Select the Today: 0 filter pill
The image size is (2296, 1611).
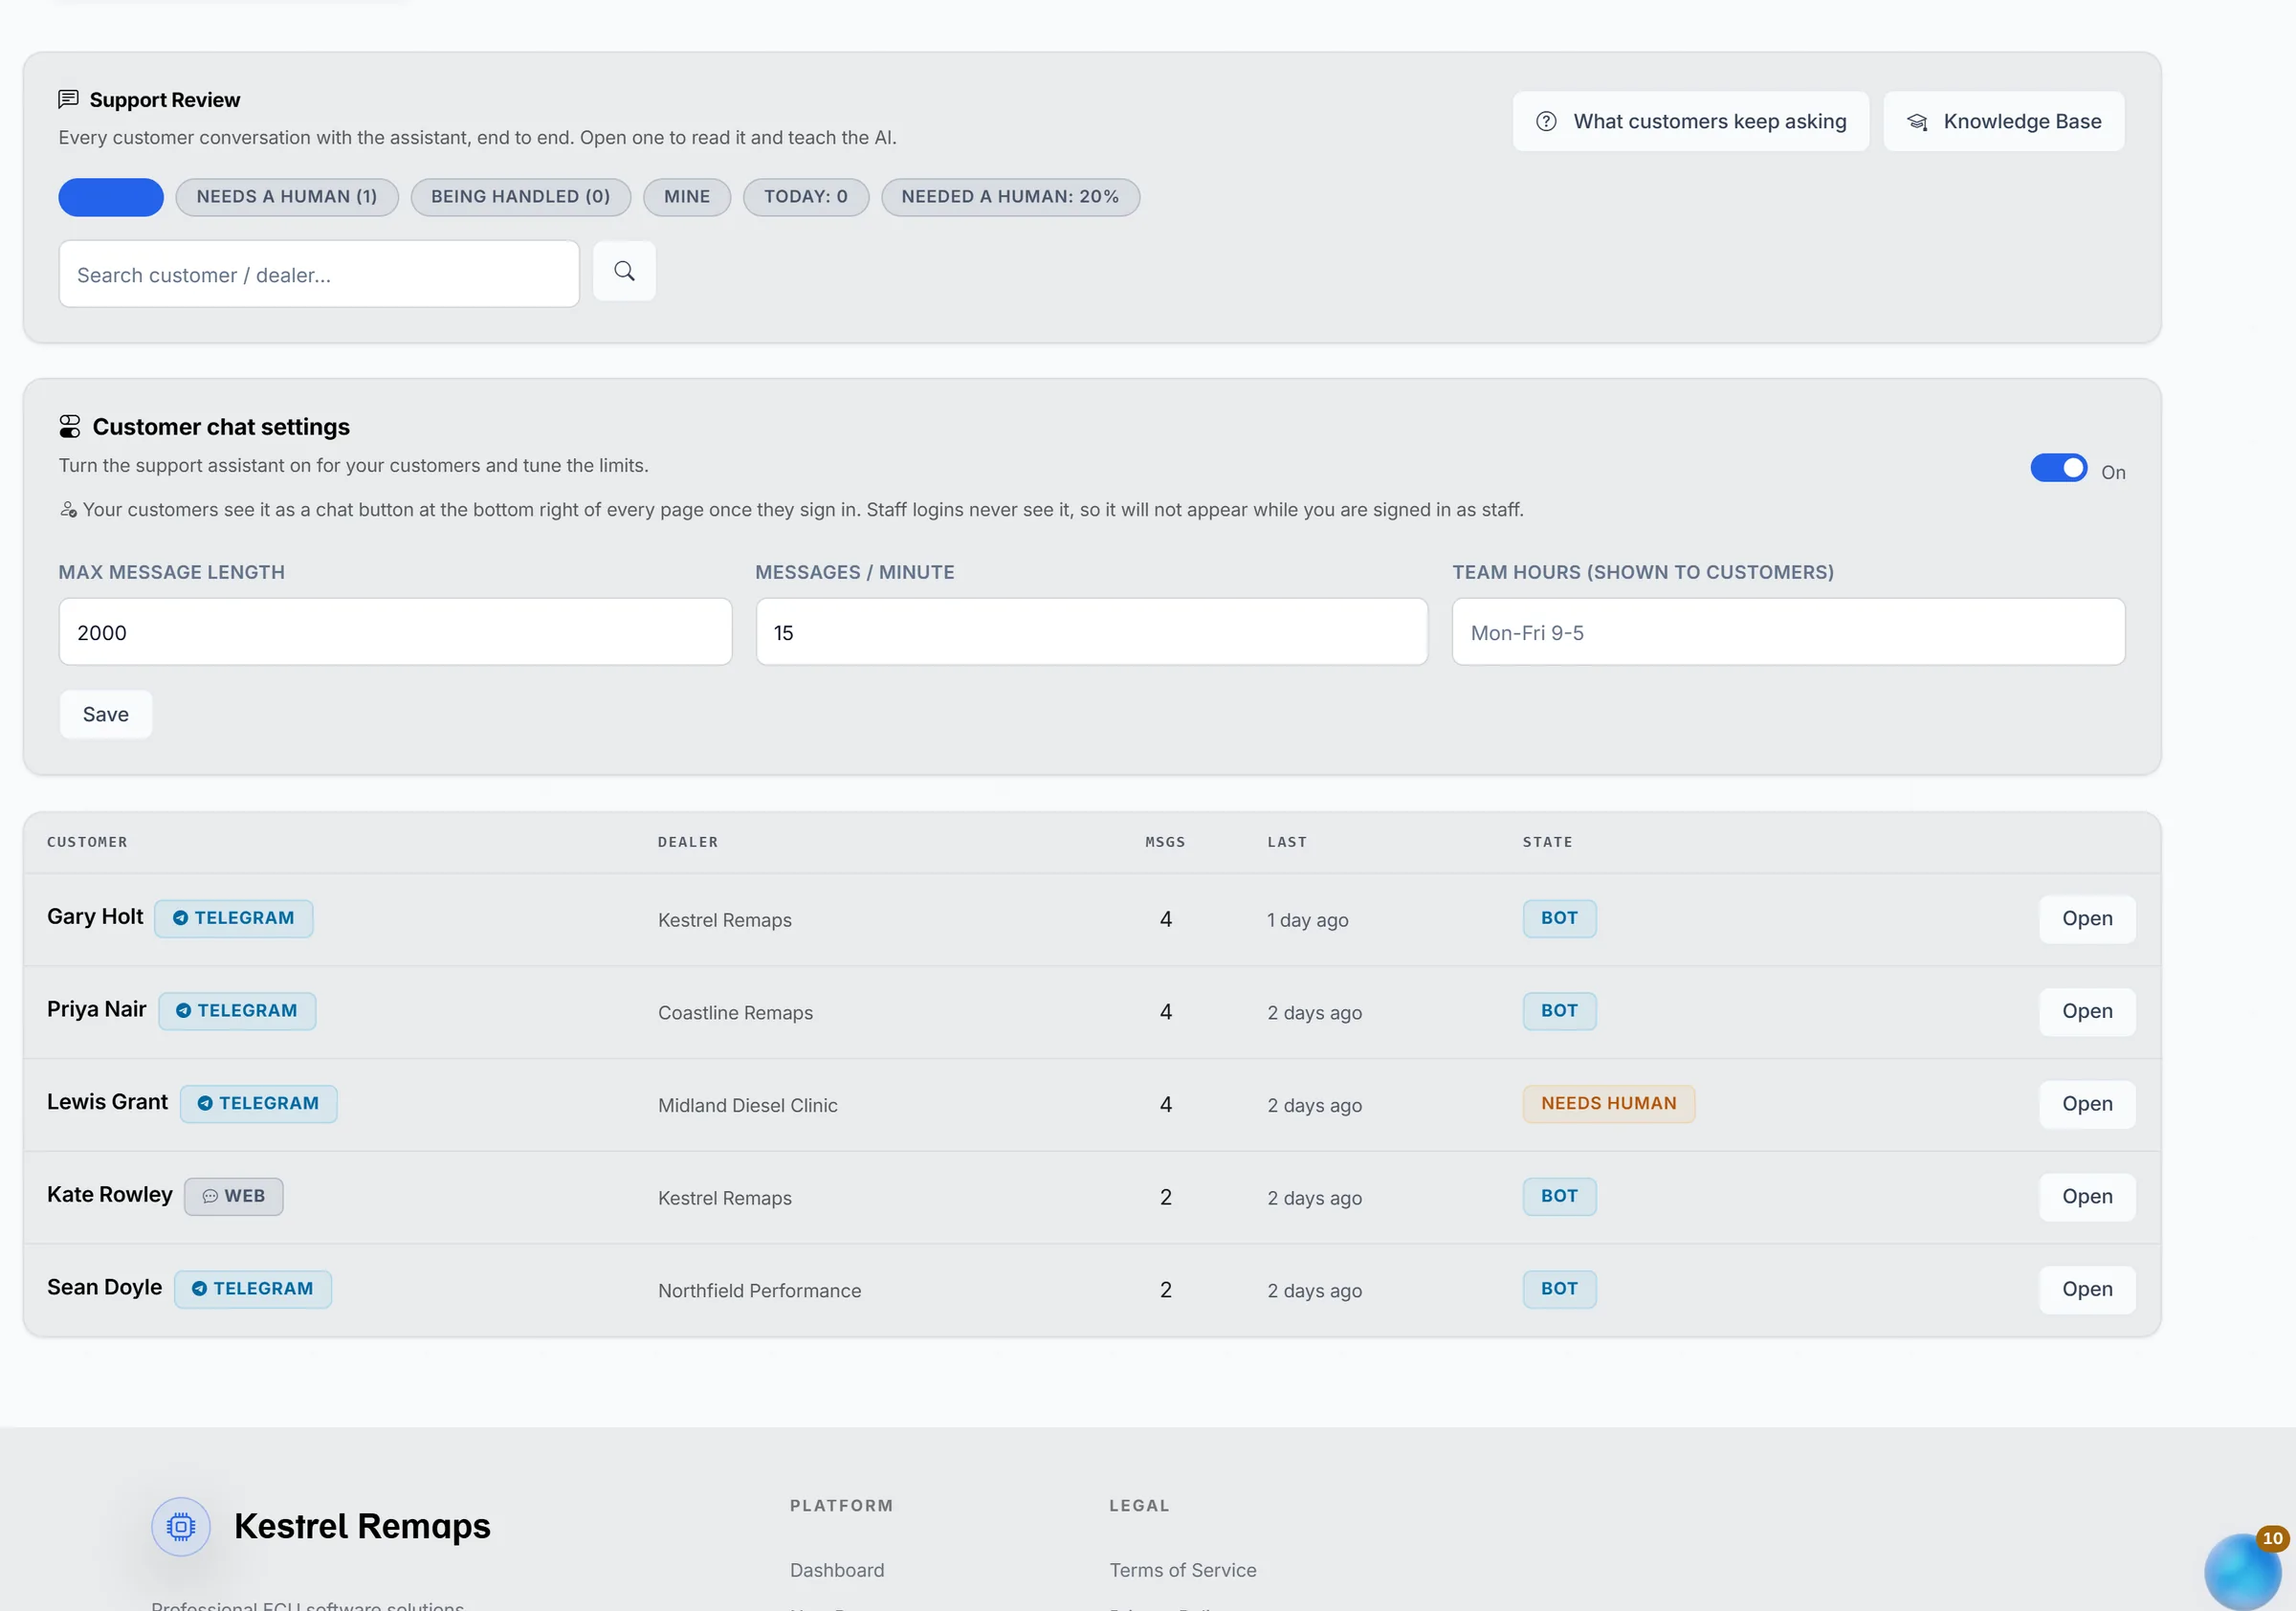pos(806,197)
